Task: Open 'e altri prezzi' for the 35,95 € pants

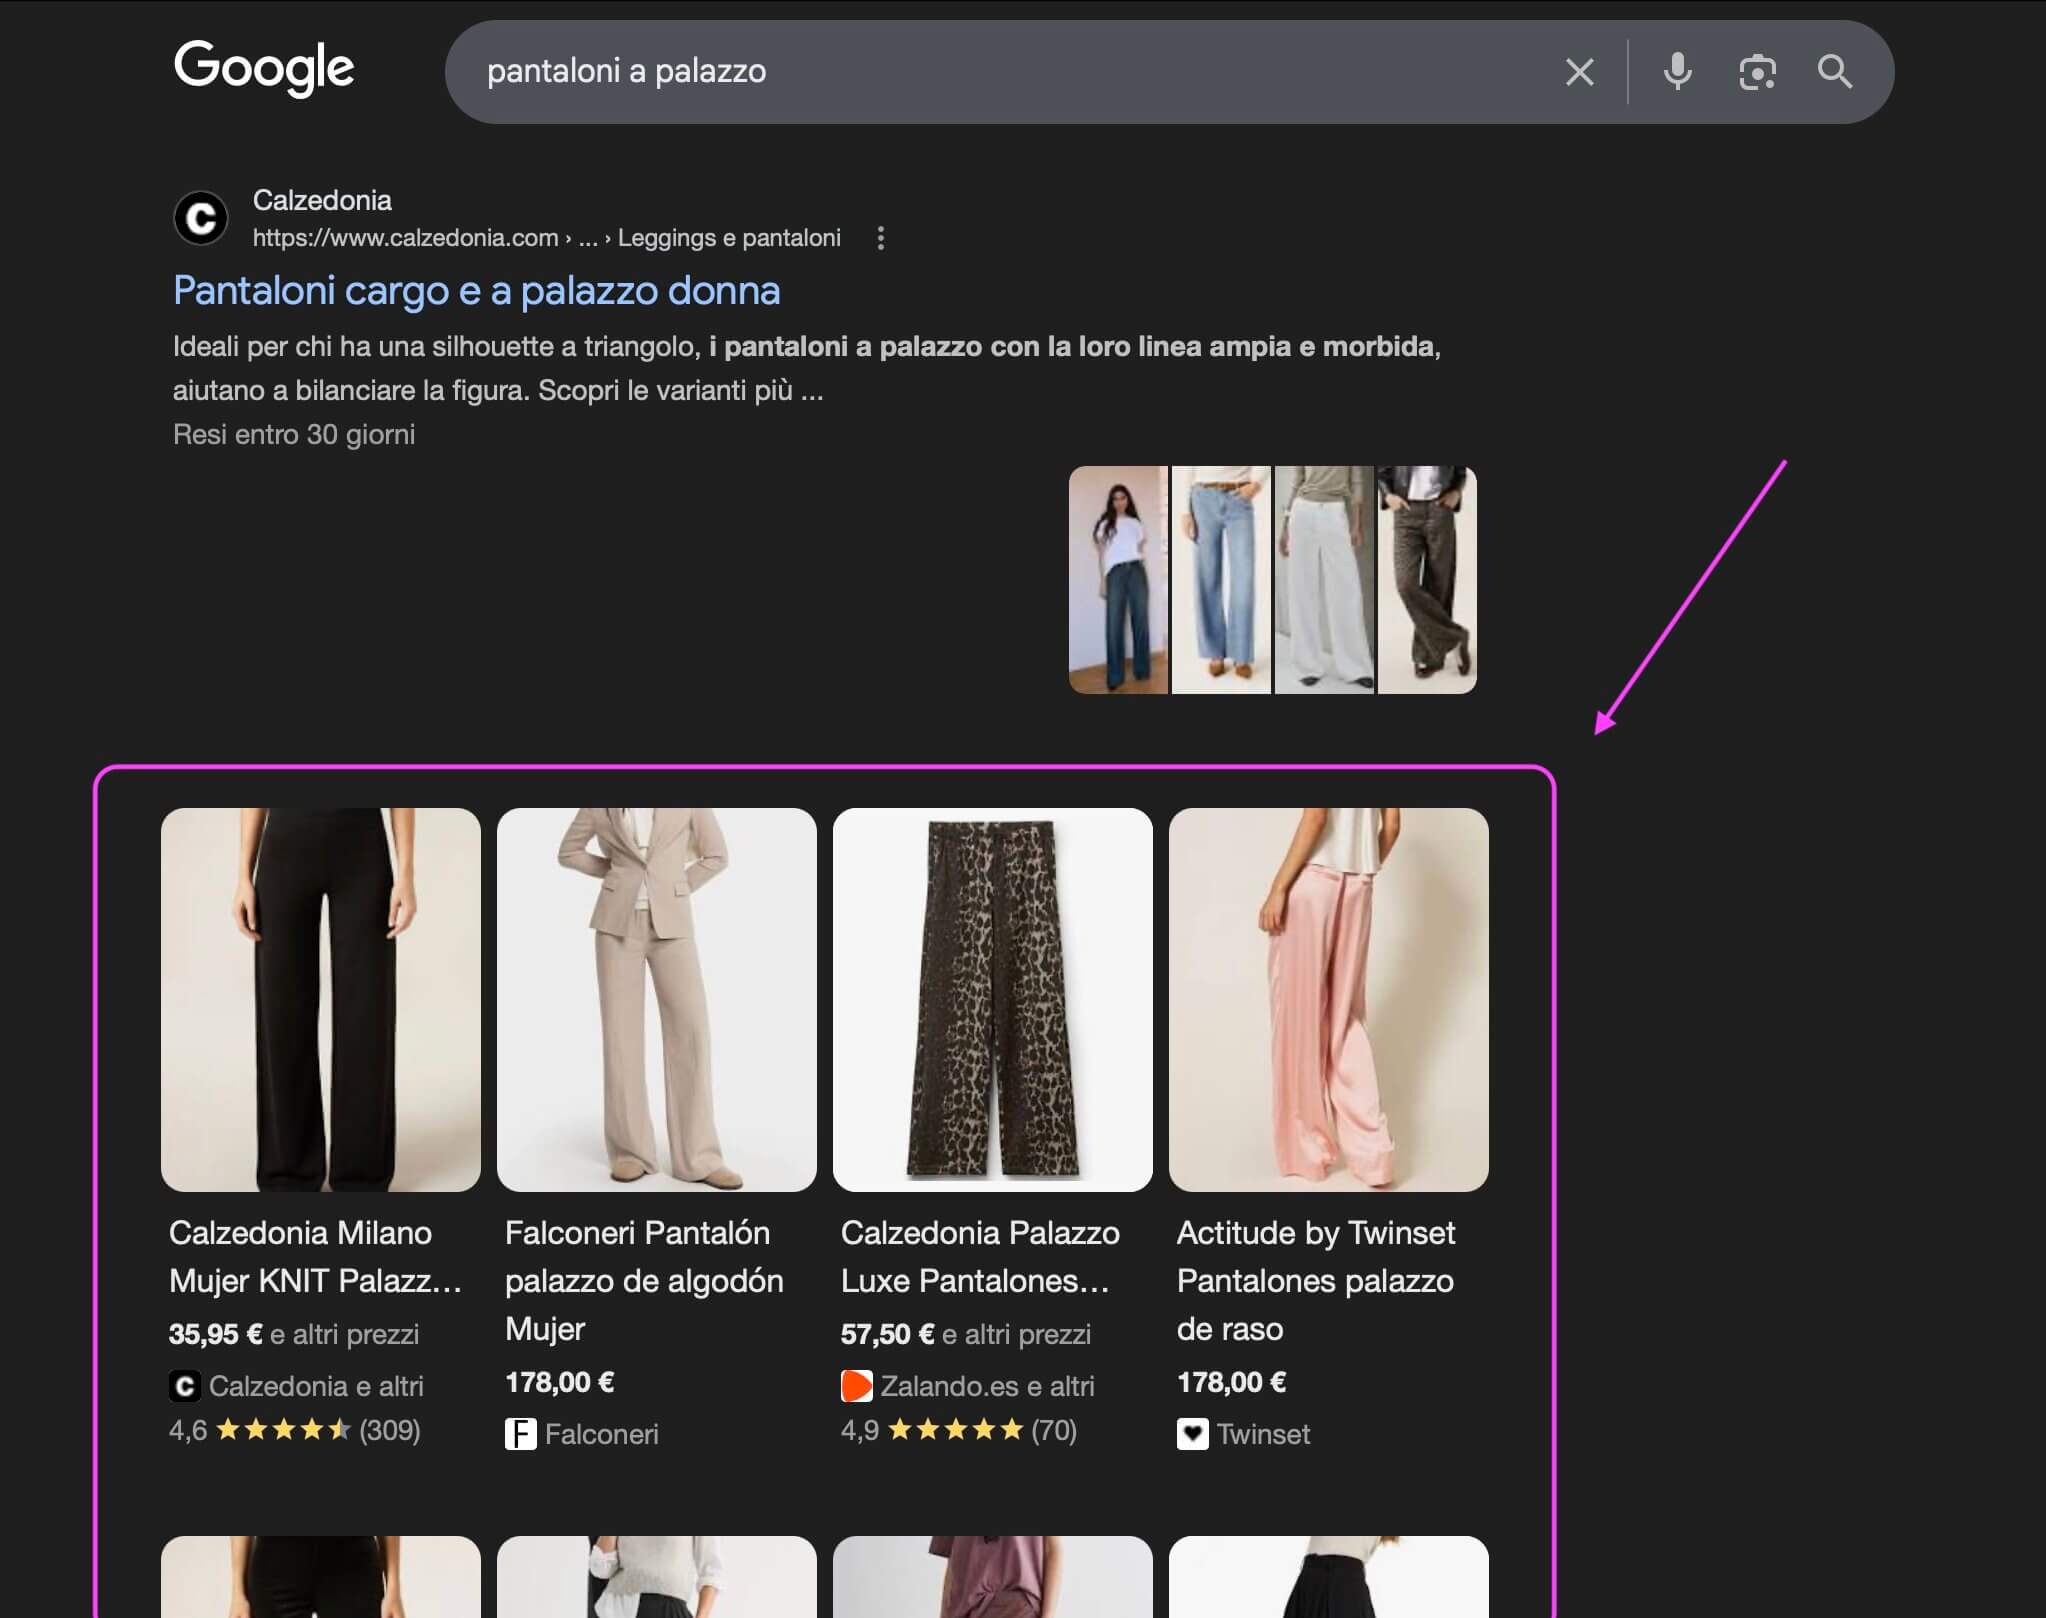Action: pyautogui.click(x=347, y=1334)
